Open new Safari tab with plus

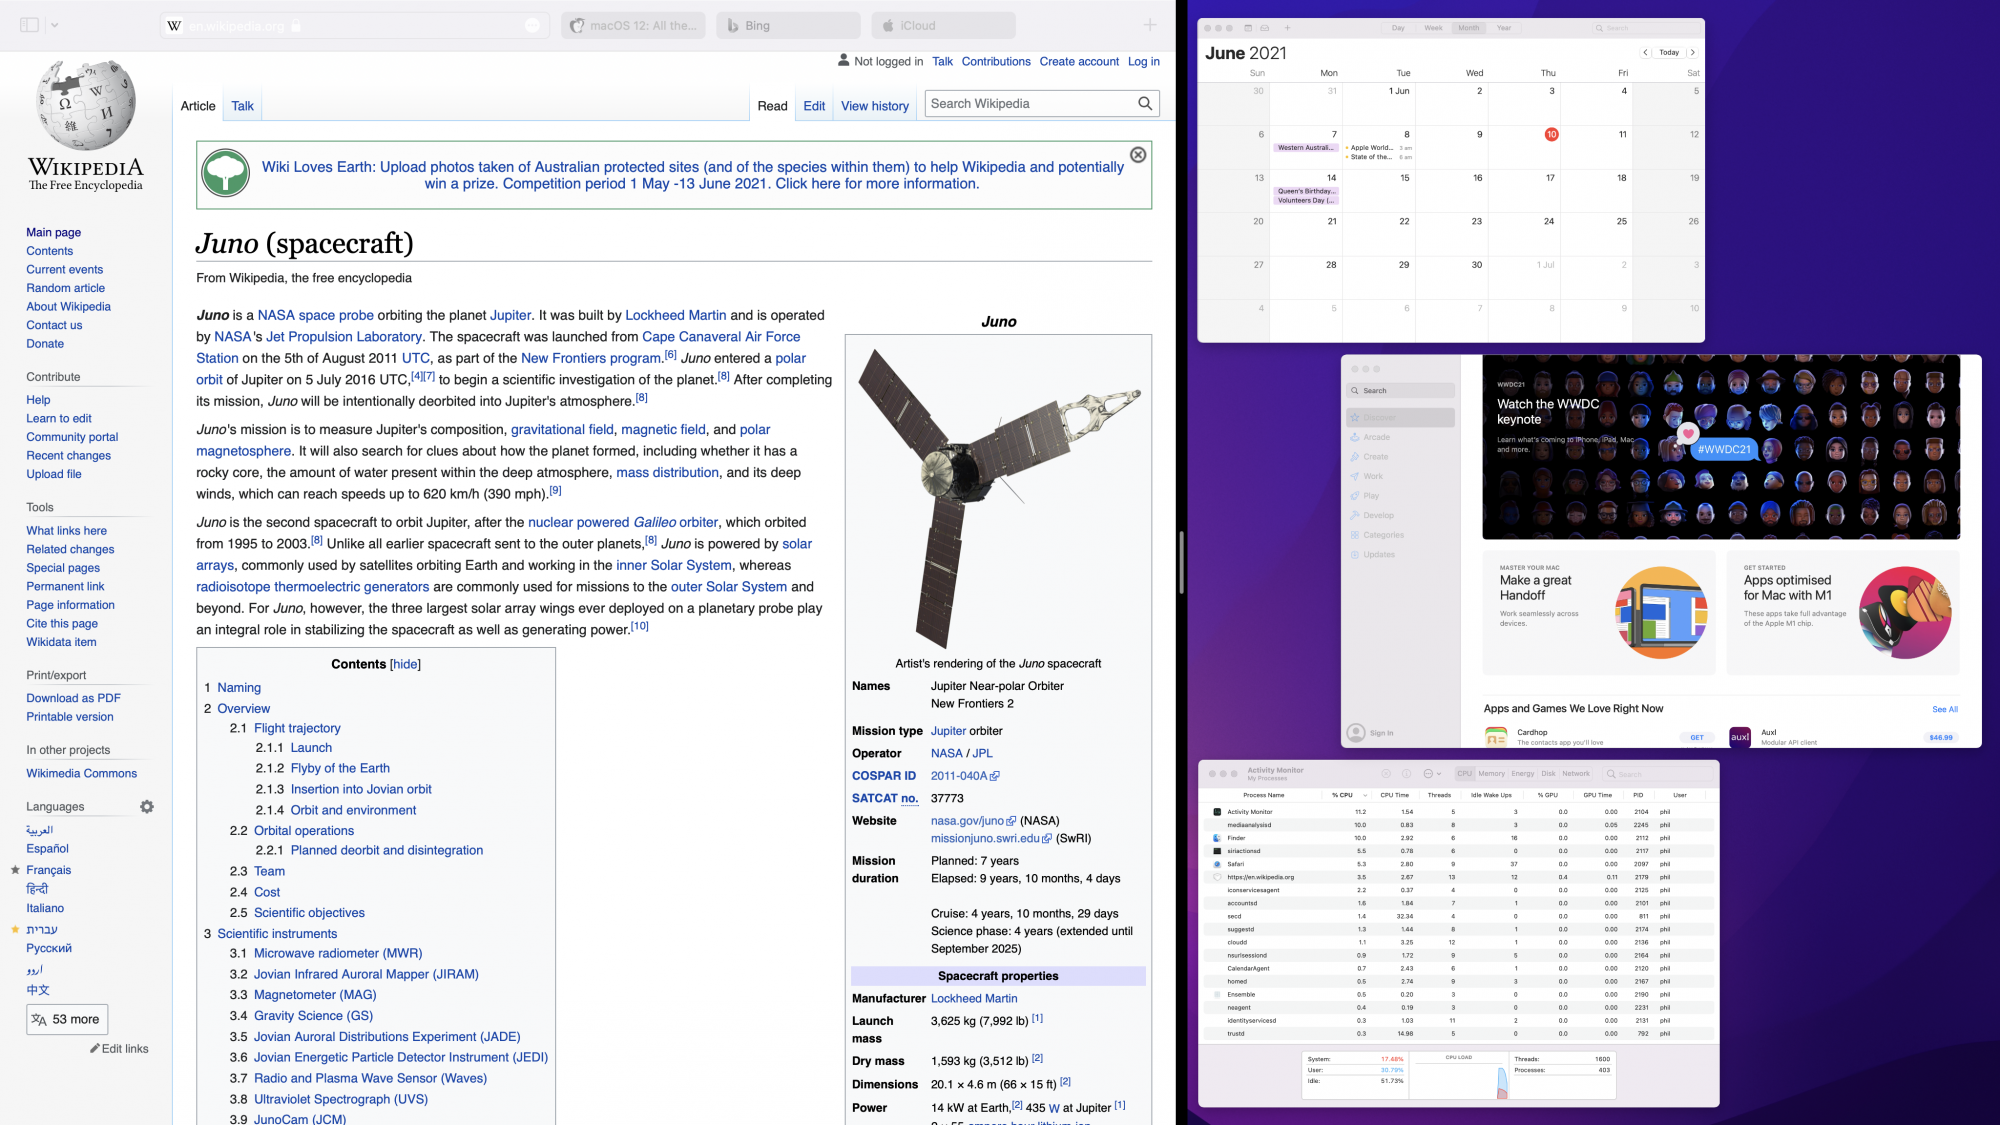click(1150, 25)
